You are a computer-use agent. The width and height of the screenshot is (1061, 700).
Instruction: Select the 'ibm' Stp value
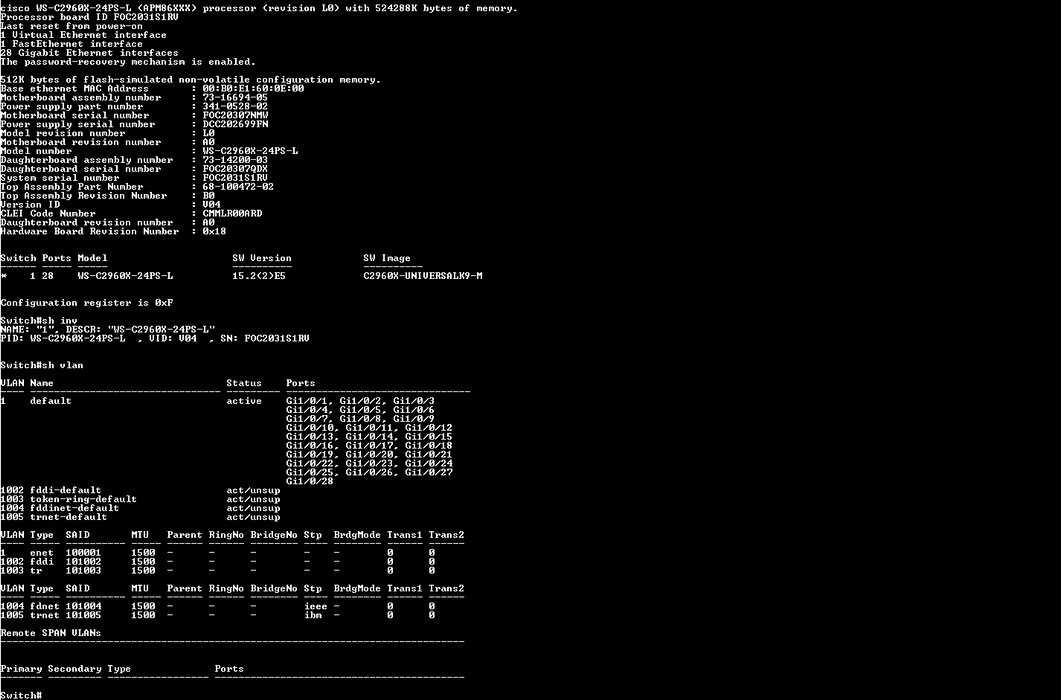(313, 615)
